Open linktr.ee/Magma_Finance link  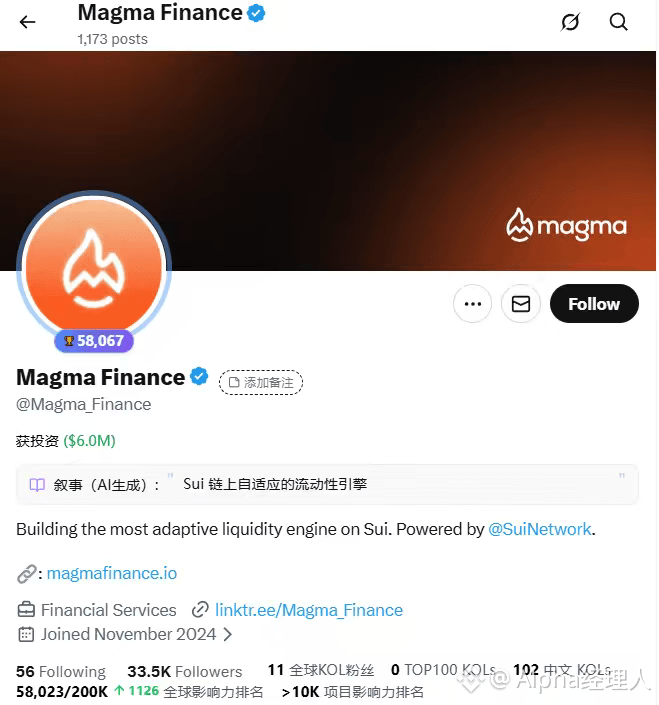309,610
